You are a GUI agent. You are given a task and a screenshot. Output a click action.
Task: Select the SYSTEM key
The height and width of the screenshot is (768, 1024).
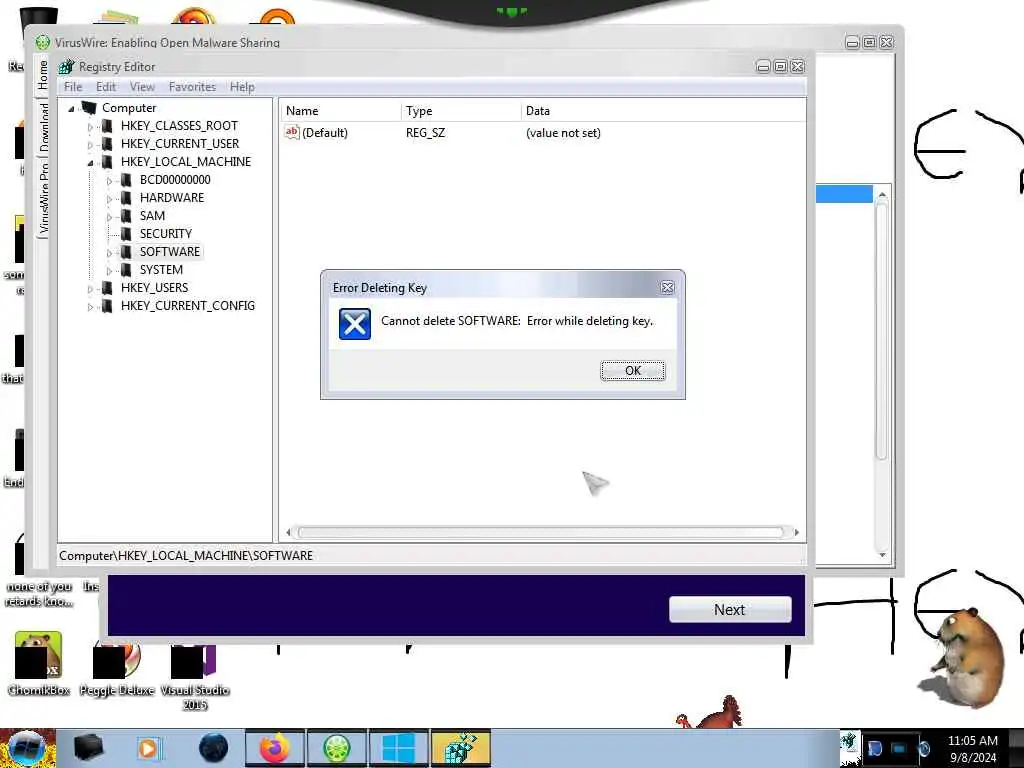[161, 270]
